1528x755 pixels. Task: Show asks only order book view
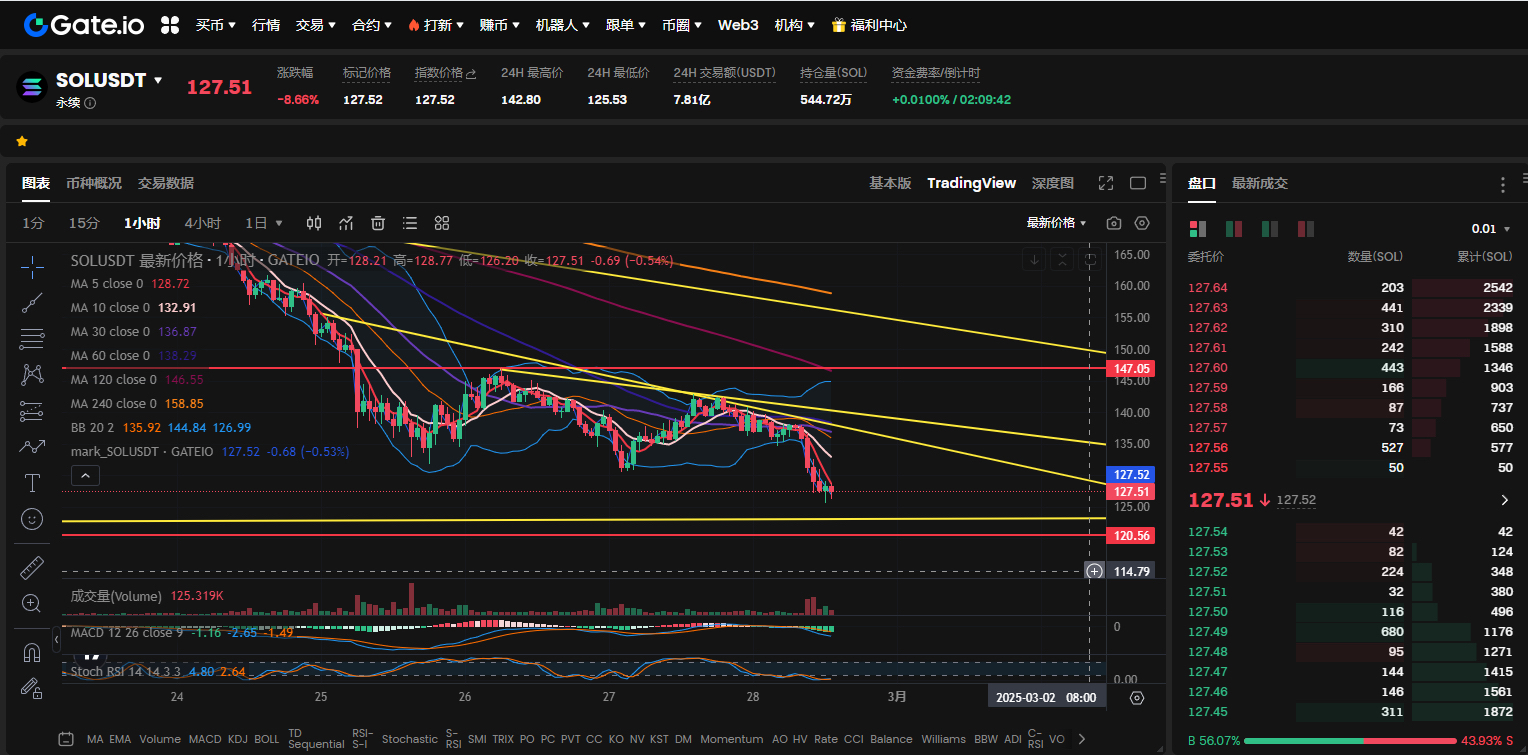(x=1306, y=229)
